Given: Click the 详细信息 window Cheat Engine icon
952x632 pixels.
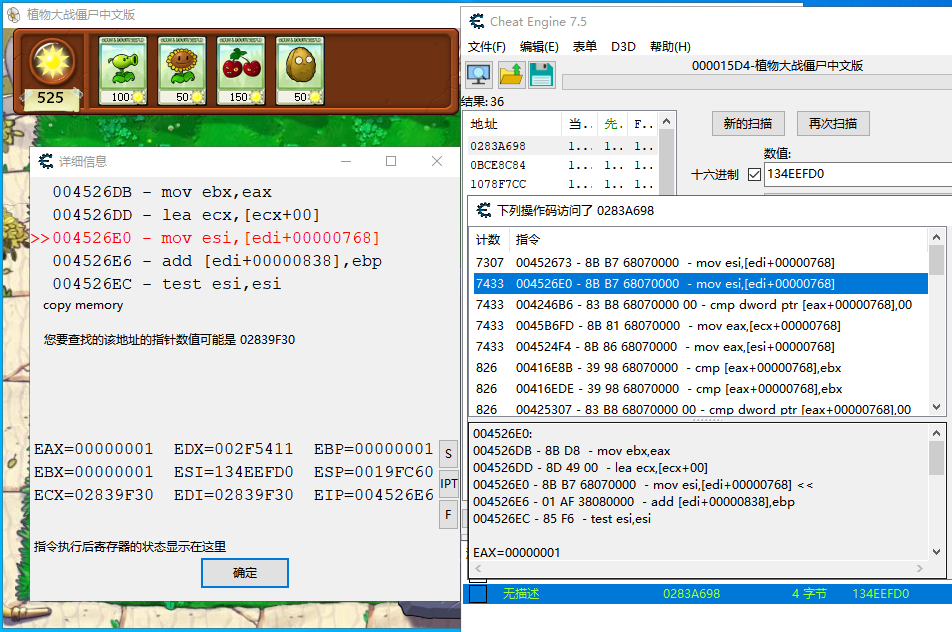Looking at the screenshot, I should pyautogui.click(x=46, y=161).
